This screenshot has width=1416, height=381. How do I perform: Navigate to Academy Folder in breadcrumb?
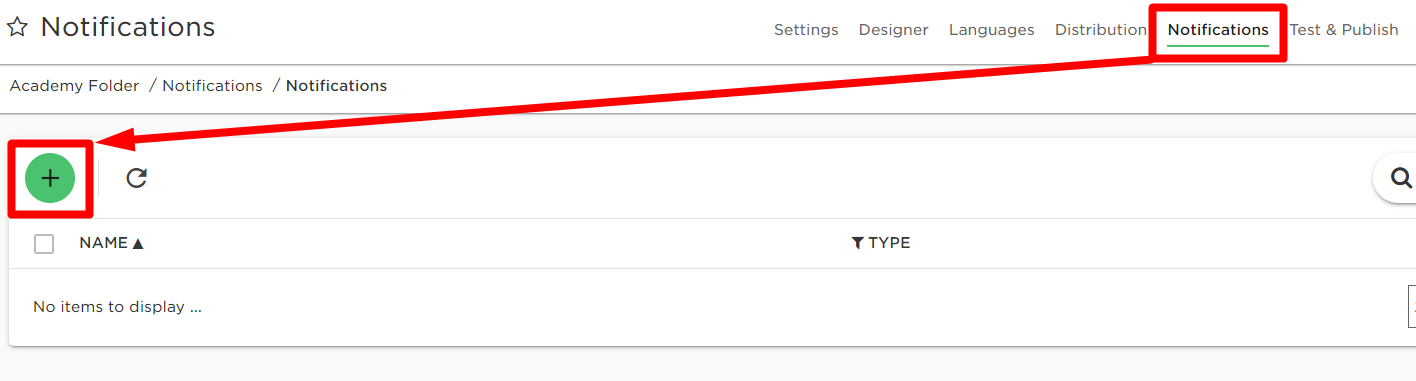pyautogui.click(x=74, y=86)
